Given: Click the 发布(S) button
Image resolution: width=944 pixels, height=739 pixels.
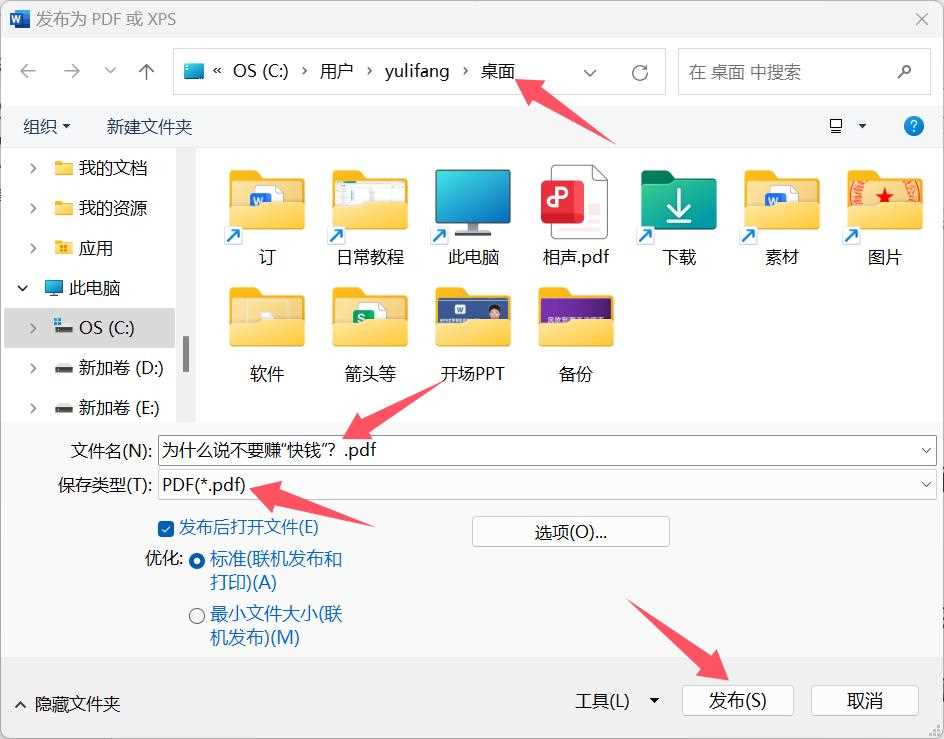Looking at the screenshot, I should coord(737,700).
